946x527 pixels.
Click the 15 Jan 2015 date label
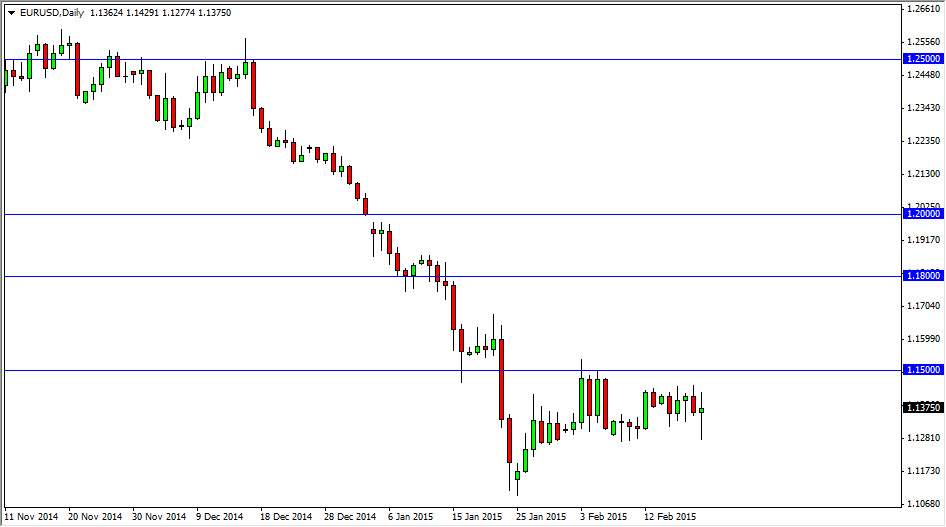(477, 517)
